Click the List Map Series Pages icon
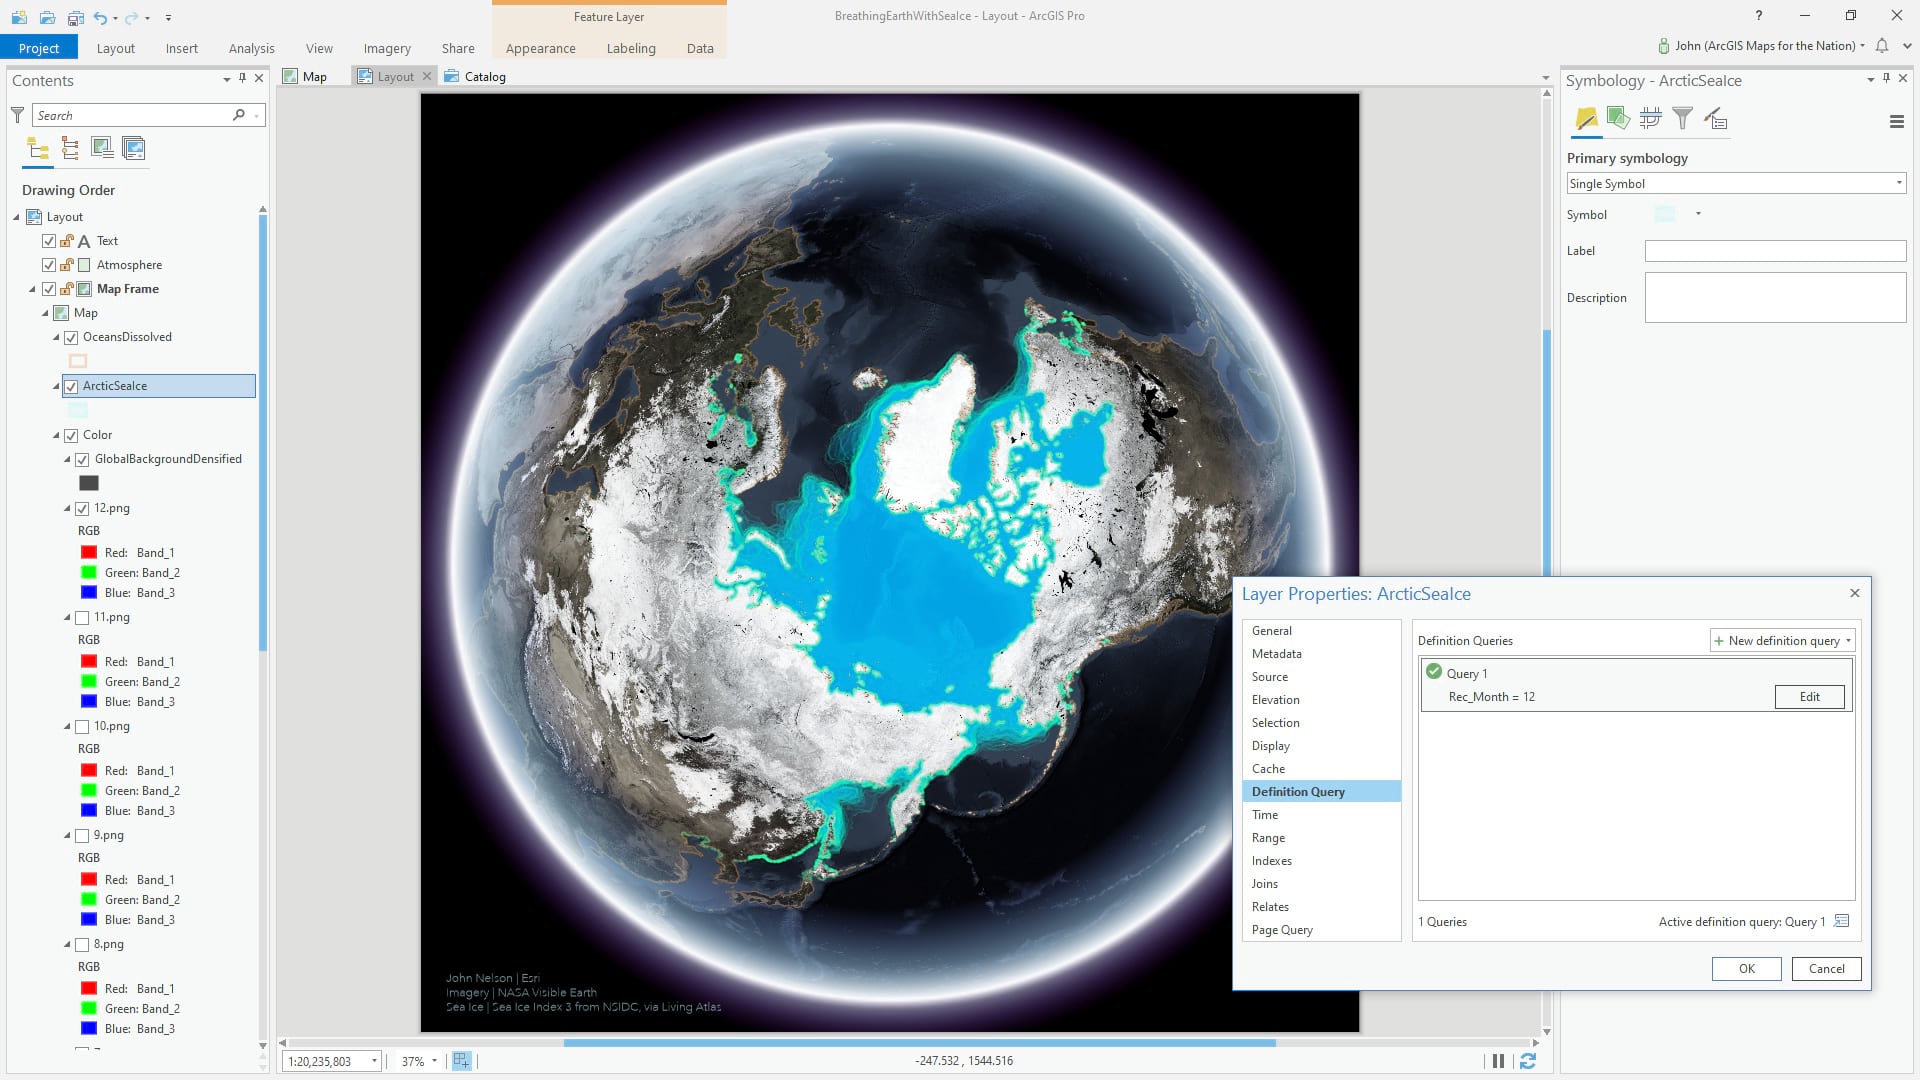The height and width of the screenshot is (1080, 1920). [134, 149]
